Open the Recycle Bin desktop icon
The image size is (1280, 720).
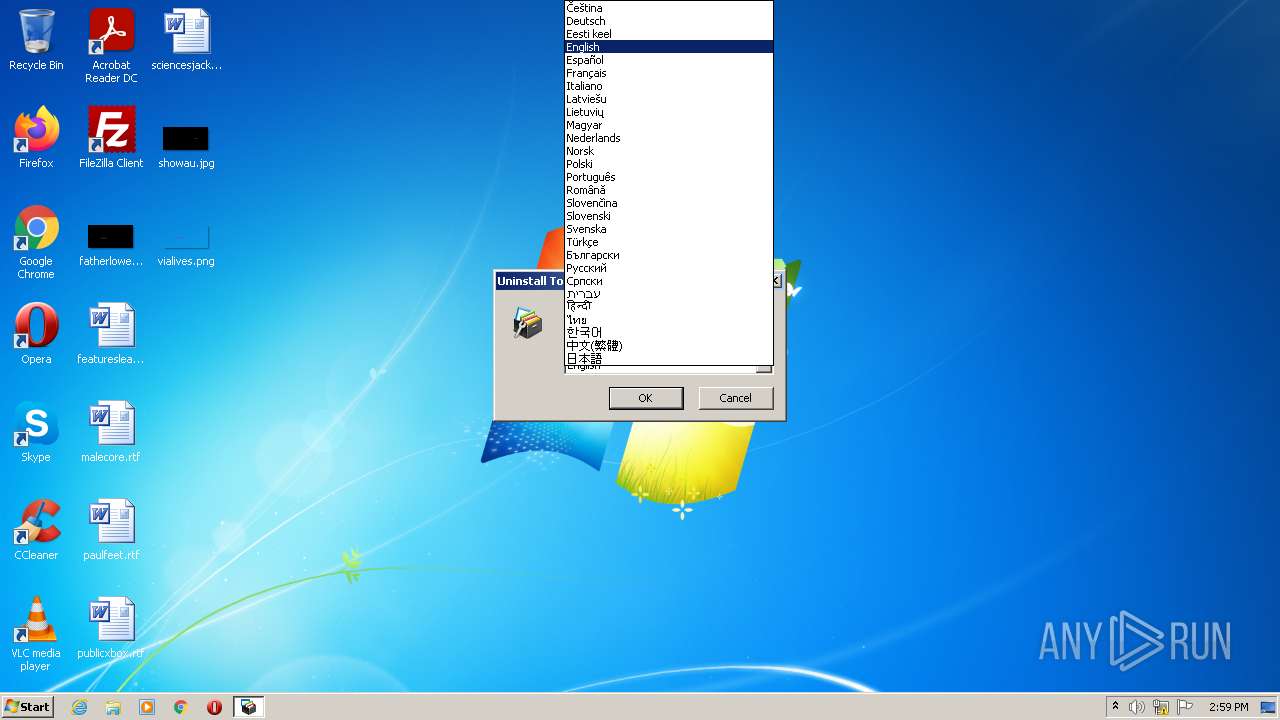(x=36, y=40)
